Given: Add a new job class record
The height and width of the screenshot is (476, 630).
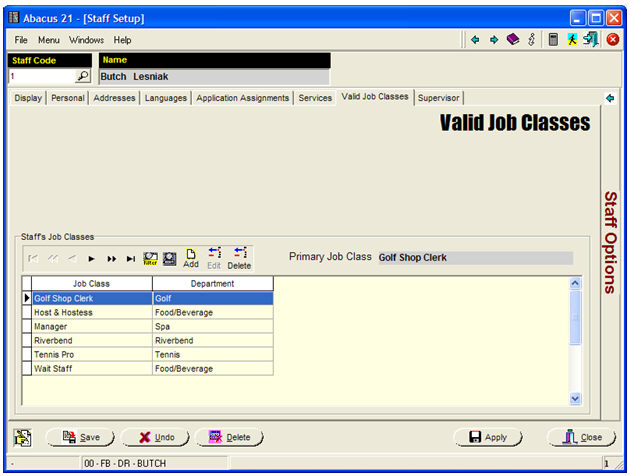Looking at the screenshot, I should pyautogui.click(x=190, y=258).
